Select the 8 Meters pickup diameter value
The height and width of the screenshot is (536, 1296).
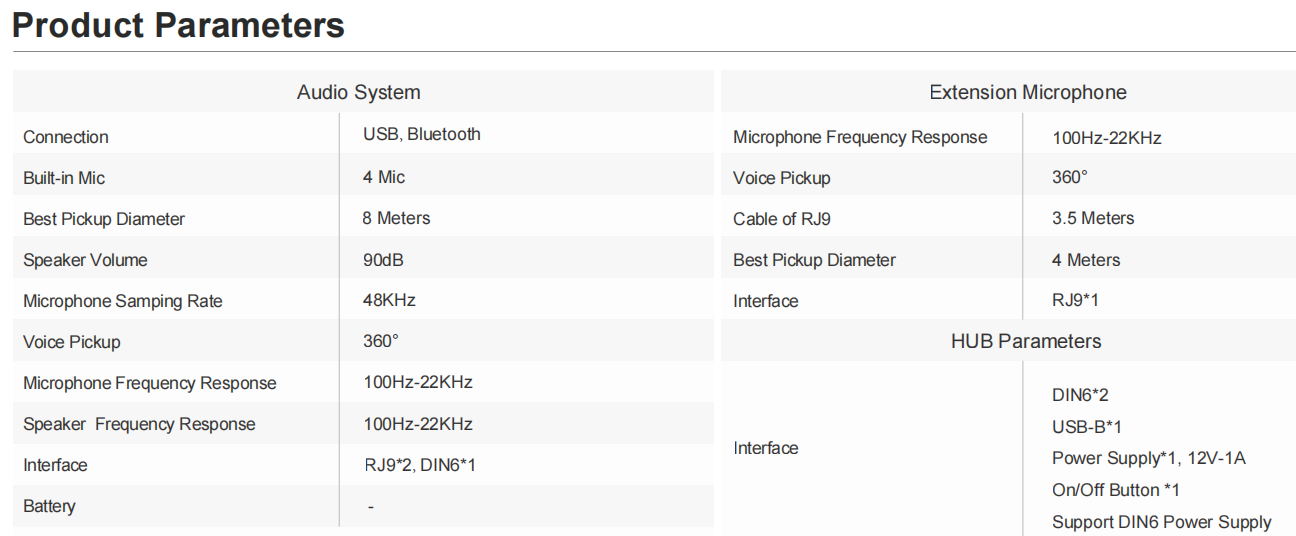(x=396, y=218)
